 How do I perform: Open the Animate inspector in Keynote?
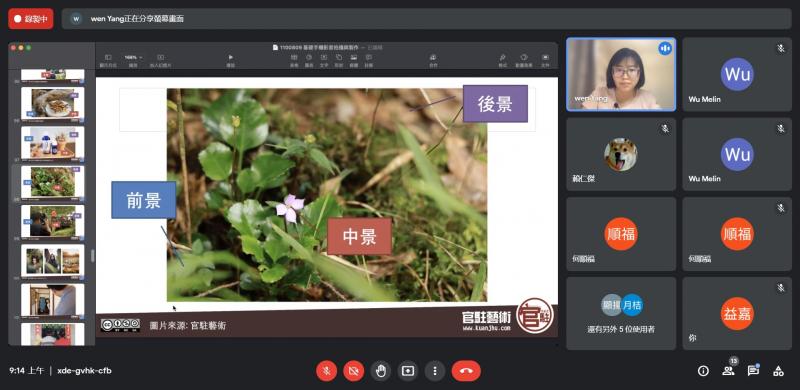523,60
